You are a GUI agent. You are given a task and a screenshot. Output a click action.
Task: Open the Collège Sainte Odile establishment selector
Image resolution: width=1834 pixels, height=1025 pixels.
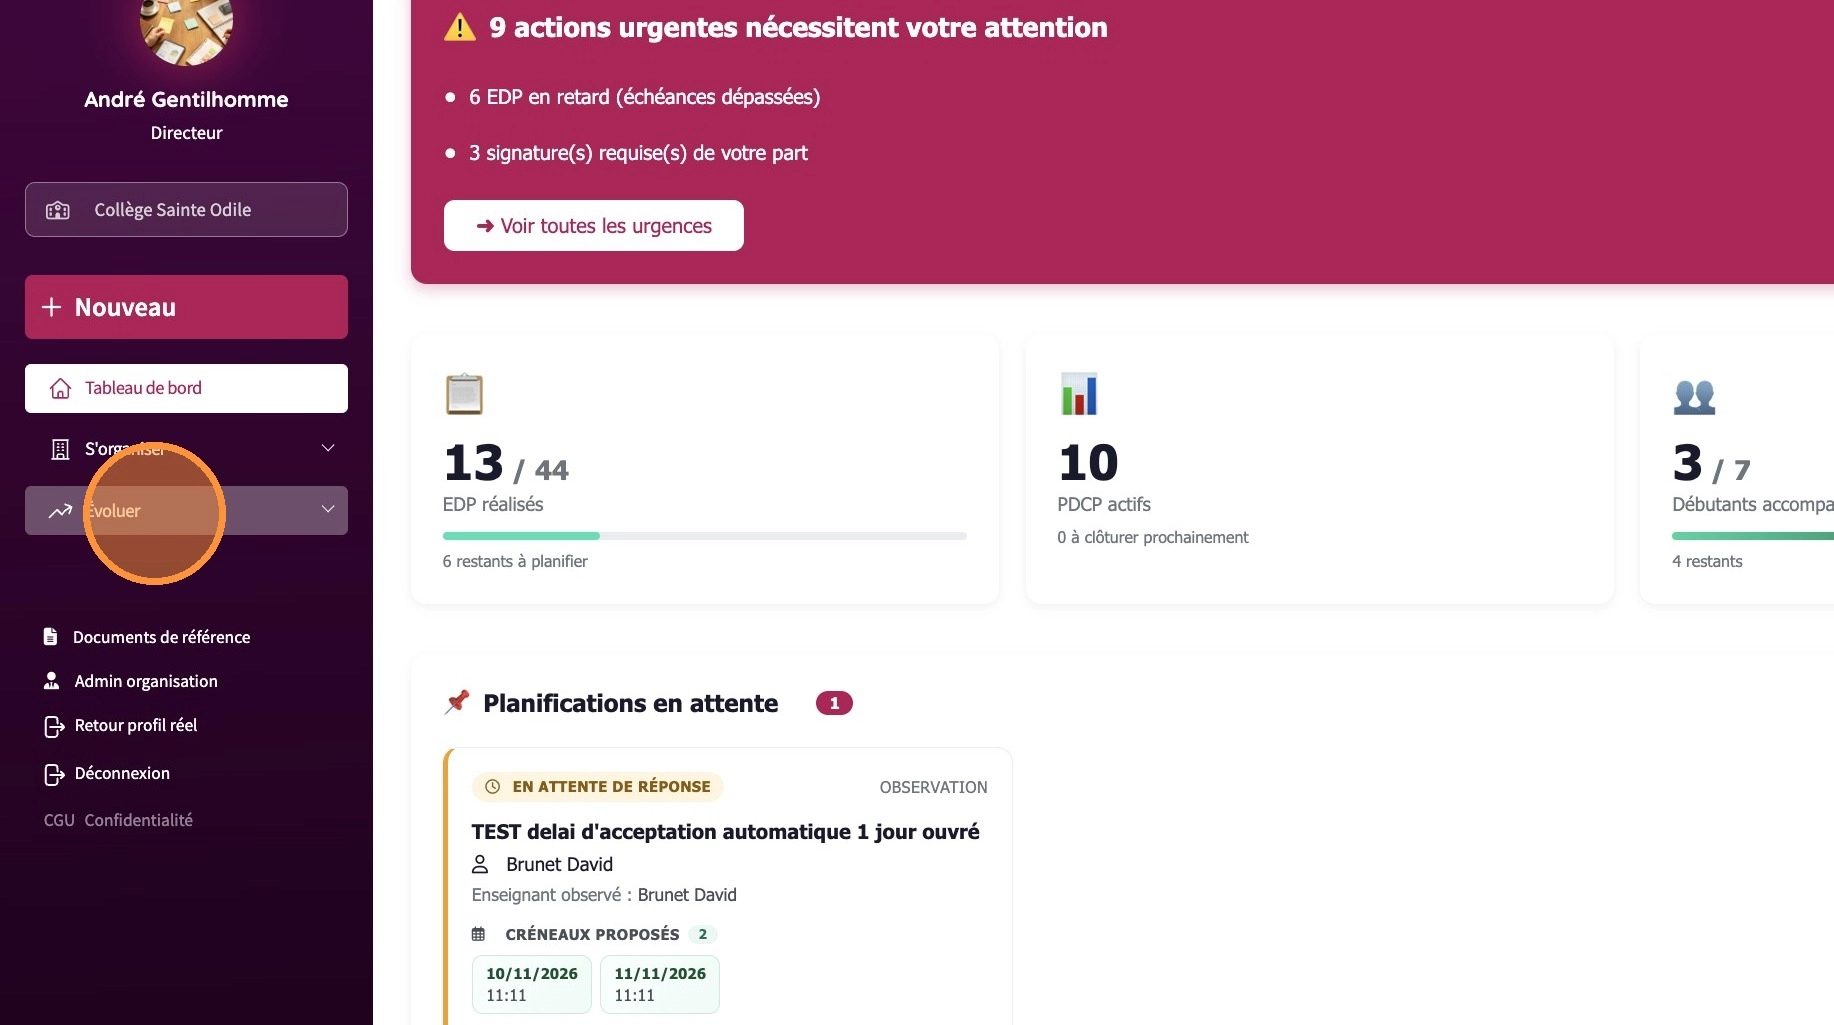(x=186, y=210)
